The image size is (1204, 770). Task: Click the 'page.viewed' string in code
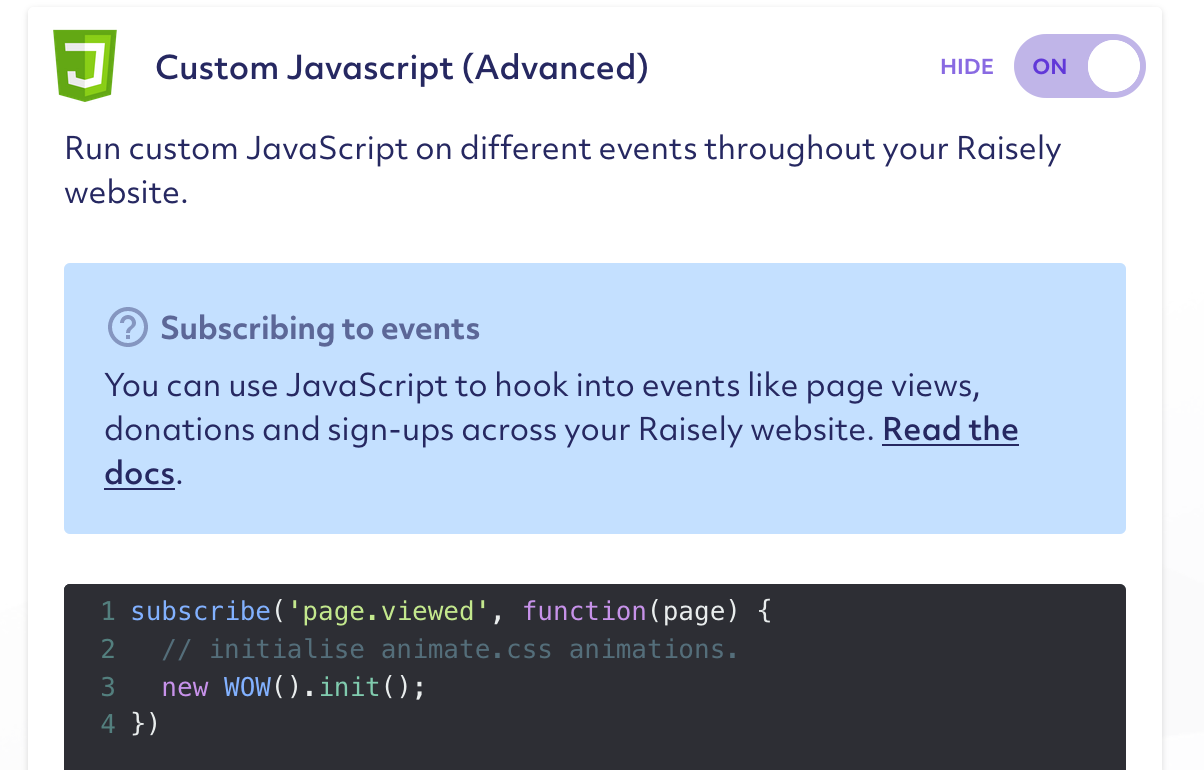[387, 611]
